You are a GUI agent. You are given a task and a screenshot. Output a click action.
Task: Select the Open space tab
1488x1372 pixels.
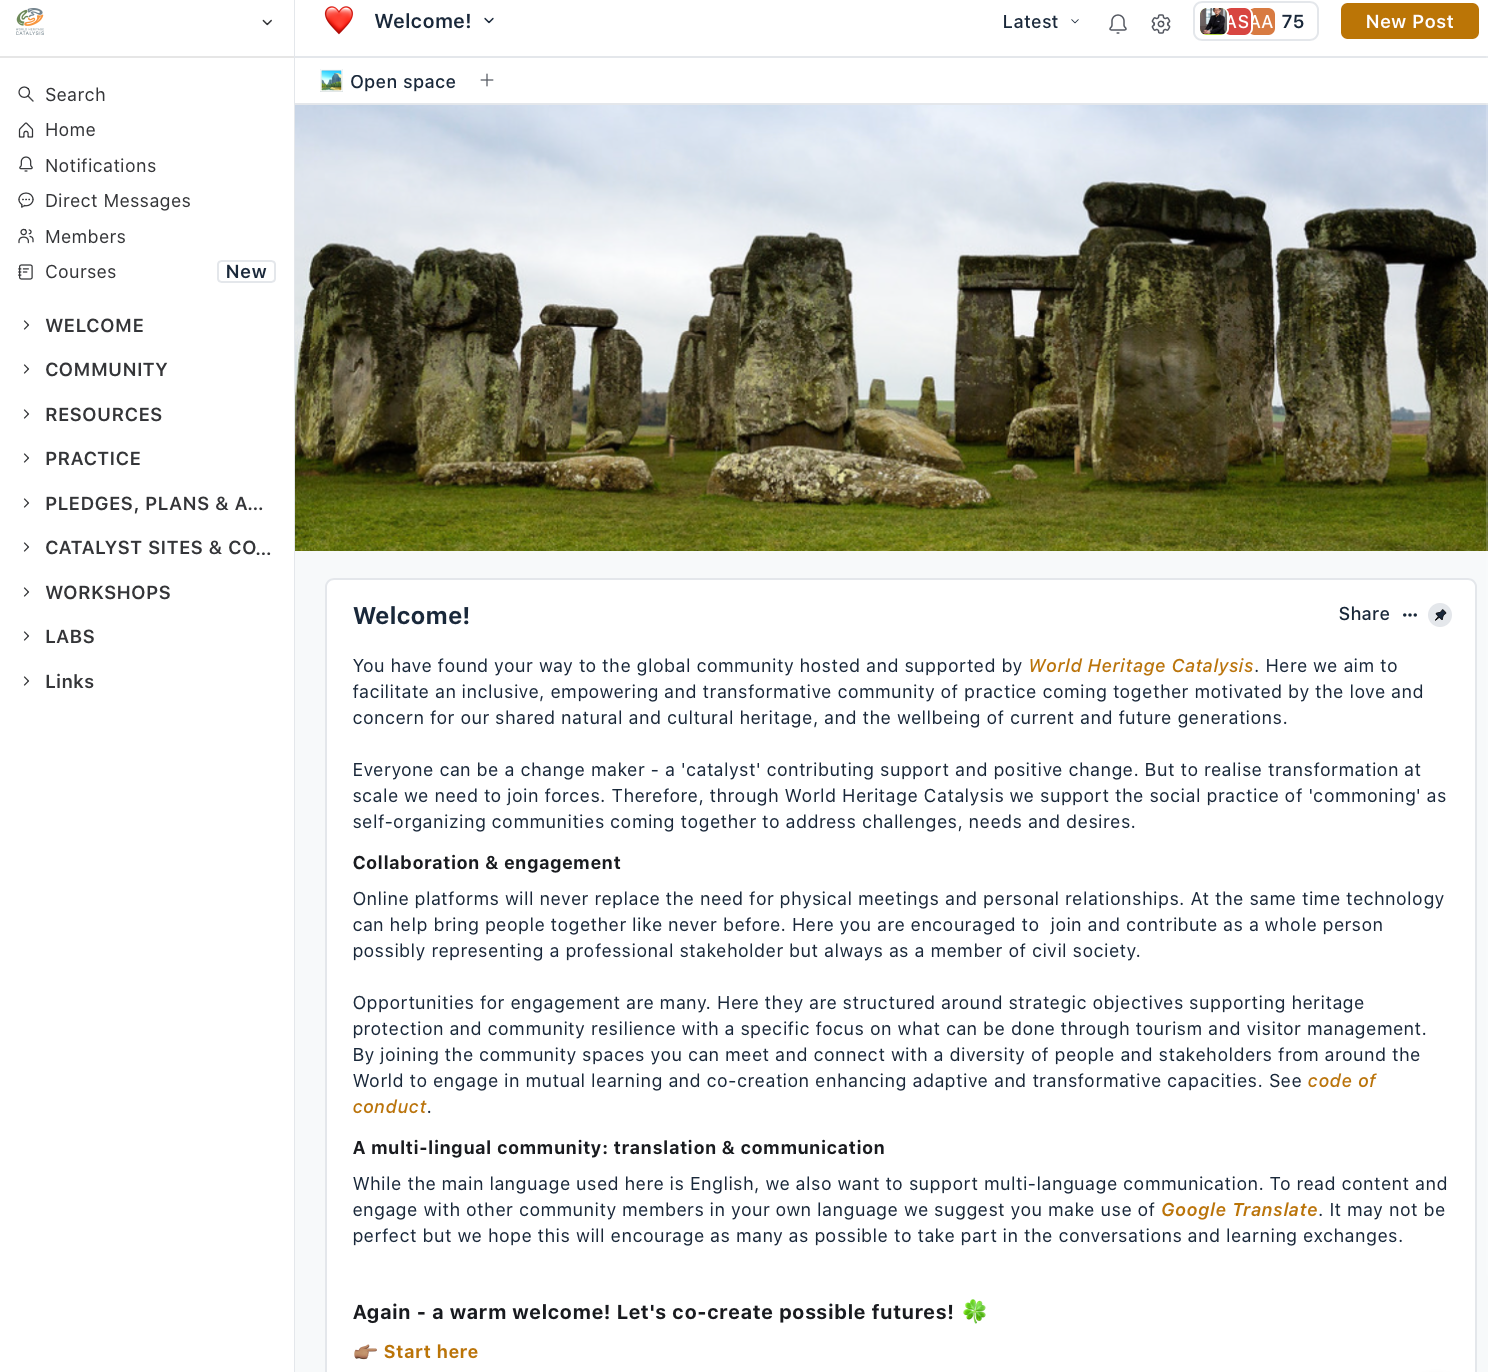click(388, 82)
